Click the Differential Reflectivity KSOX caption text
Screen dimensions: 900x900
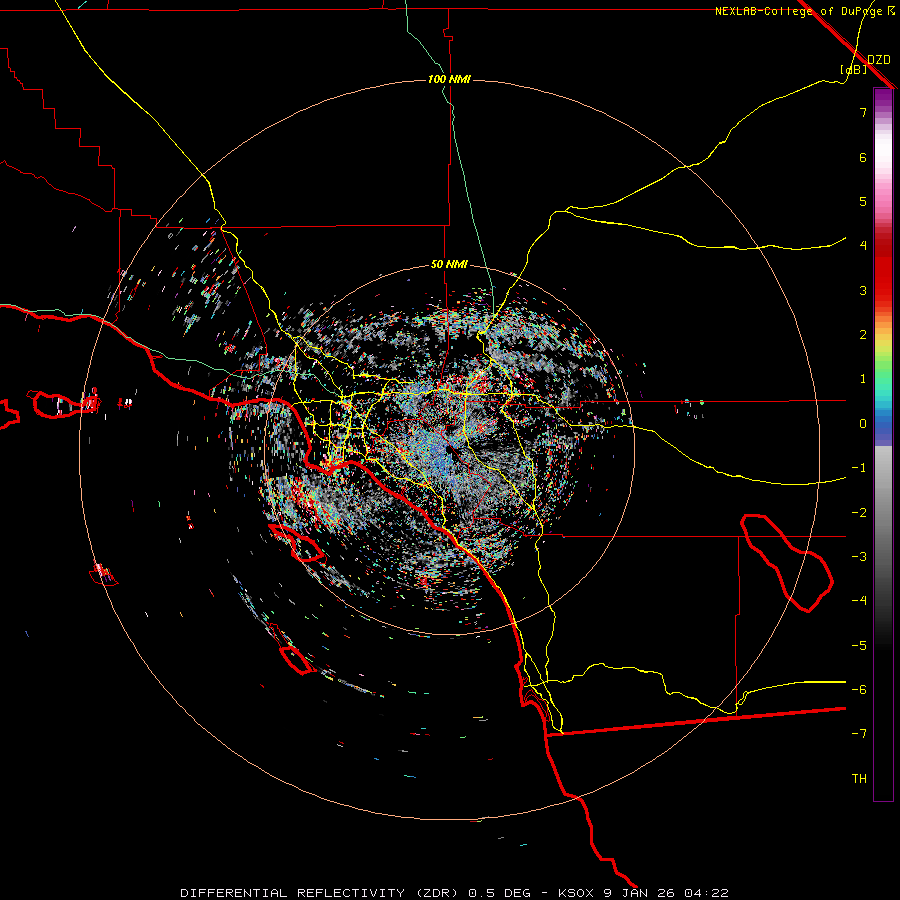454,893
